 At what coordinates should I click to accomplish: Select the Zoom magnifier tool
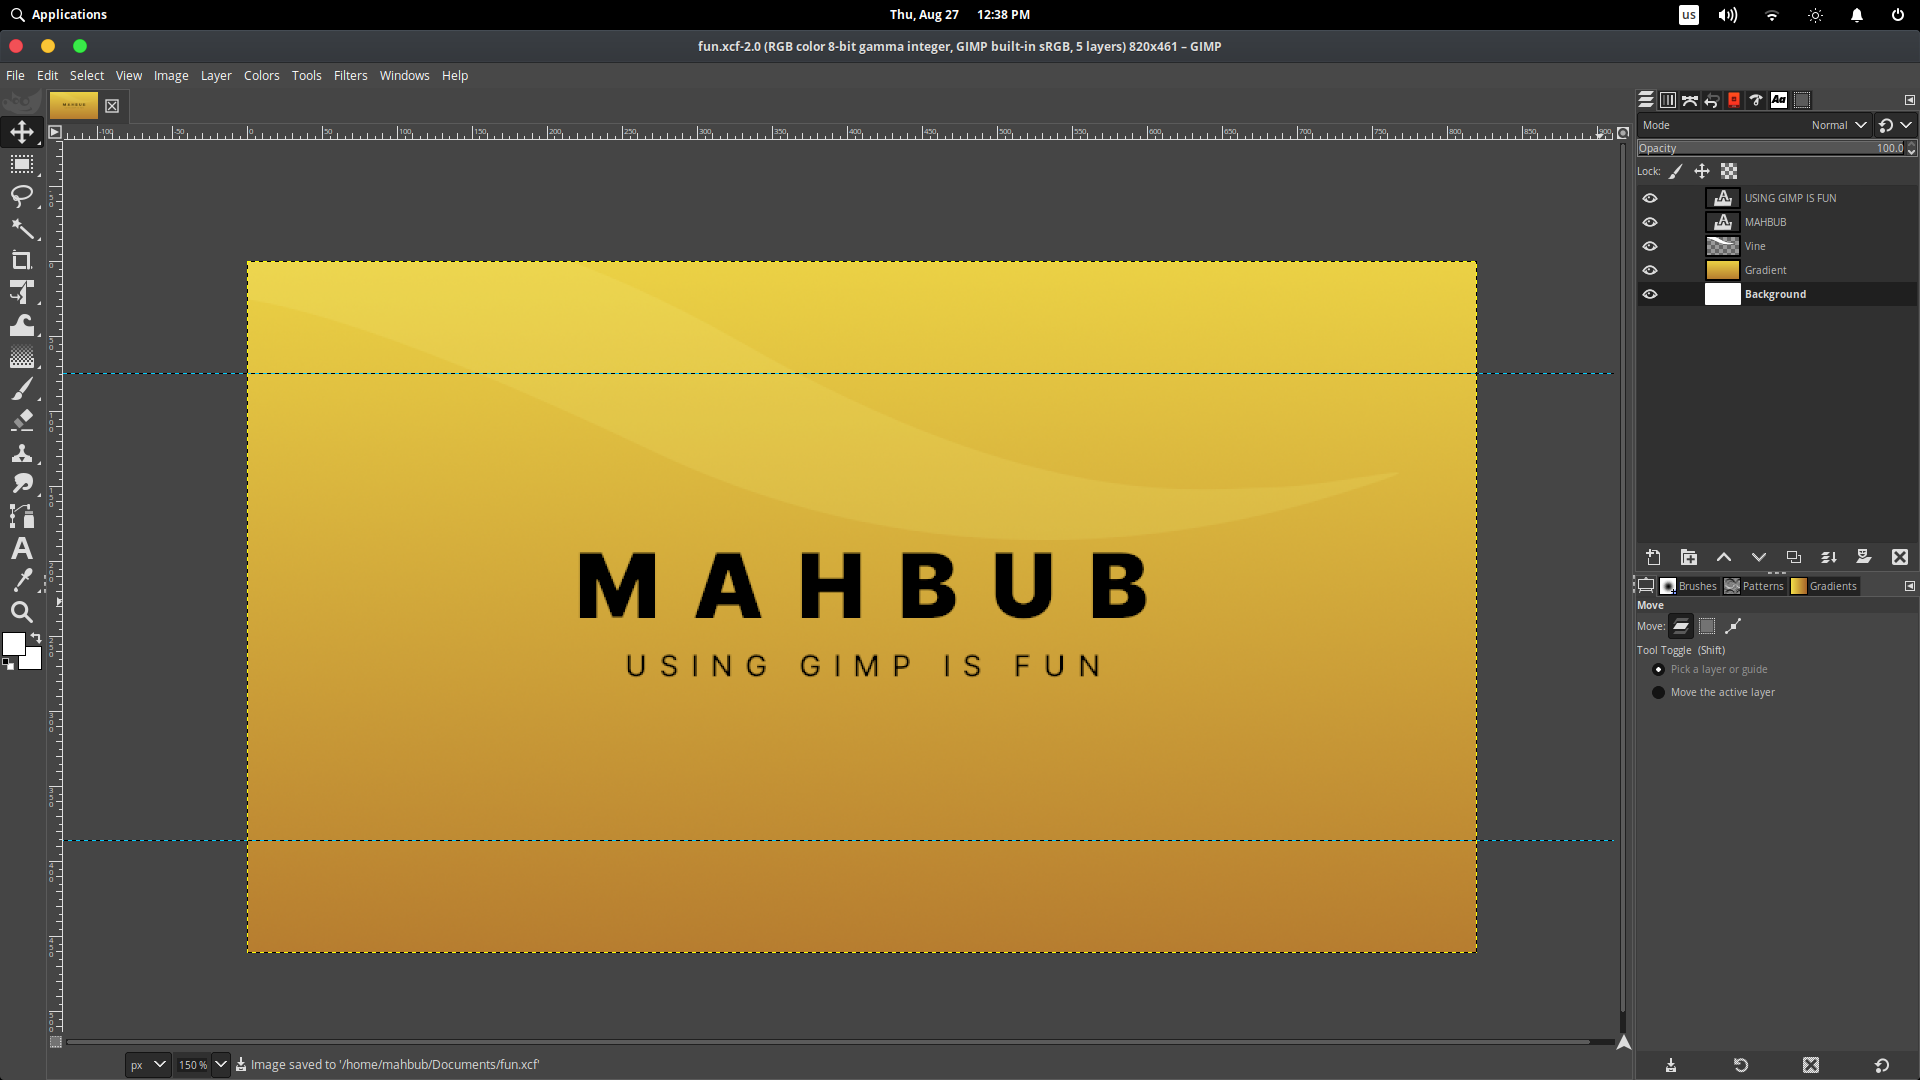pos(22,612)
